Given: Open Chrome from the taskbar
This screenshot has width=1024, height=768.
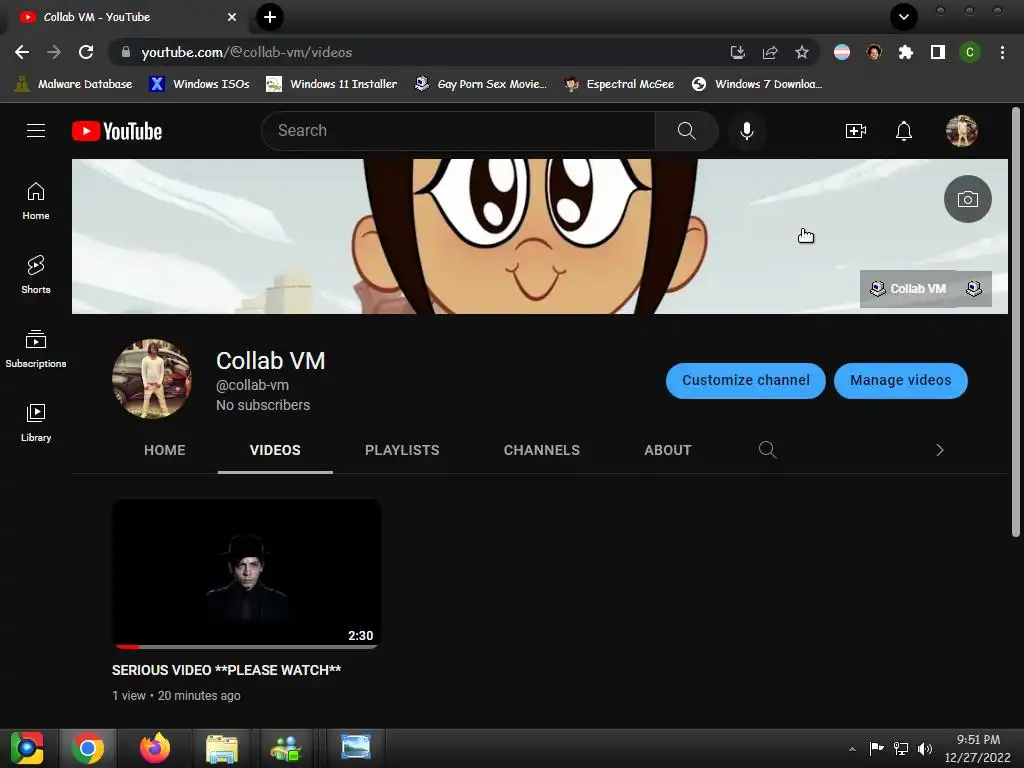Looking at the screenshot, I should 88,748.
